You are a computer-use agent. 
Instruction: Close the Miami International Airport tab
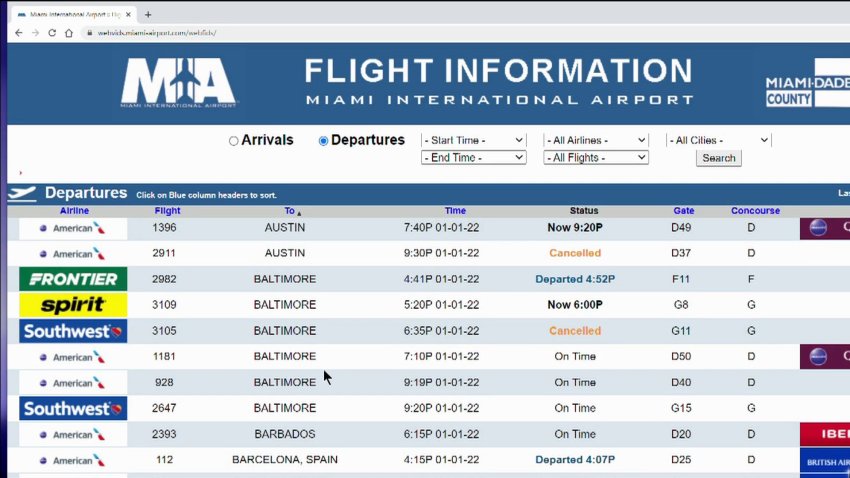(x=128, y=15)
